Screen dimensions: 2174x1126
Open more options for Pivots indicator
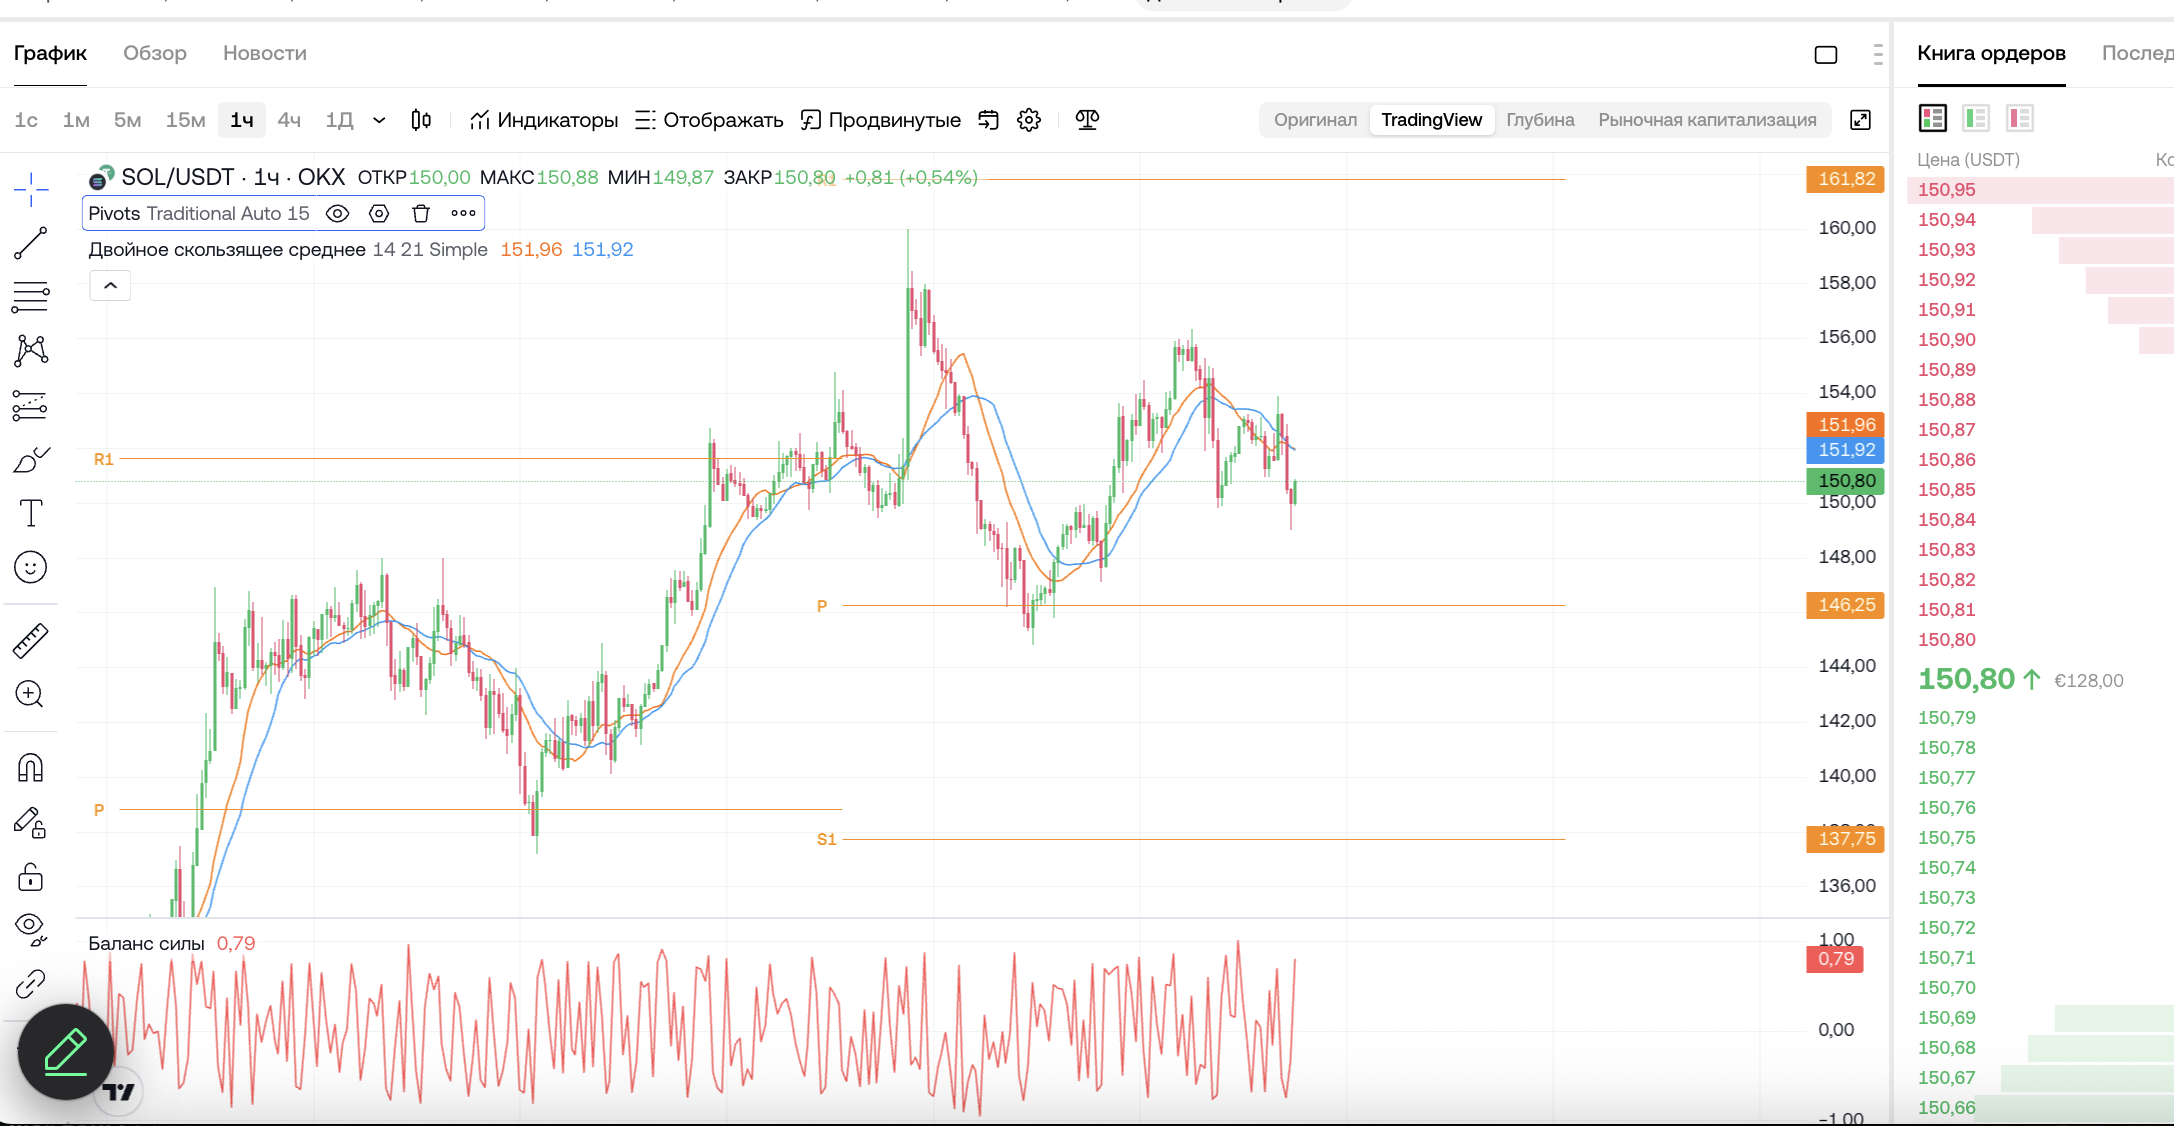(463, 213)
